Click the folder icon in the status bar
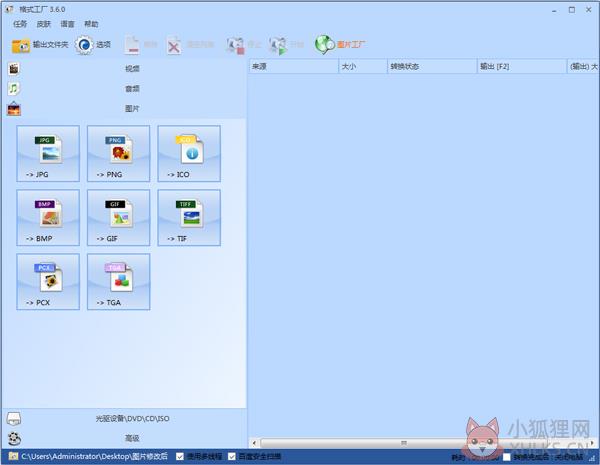 point(13,456)
